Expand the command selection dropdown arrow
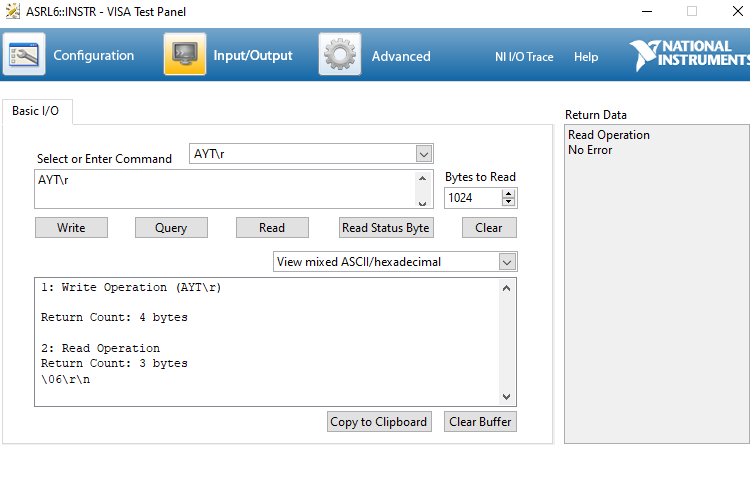 [423, 154]
